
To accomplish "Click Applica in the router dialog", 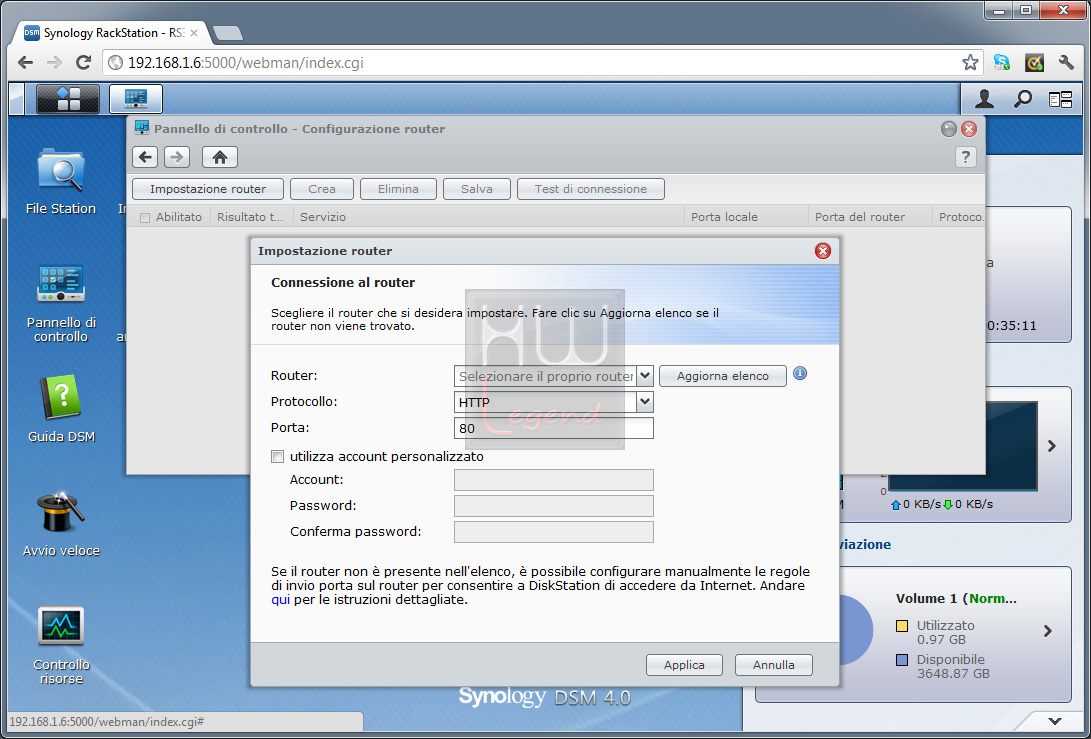I will click(684, 665).
